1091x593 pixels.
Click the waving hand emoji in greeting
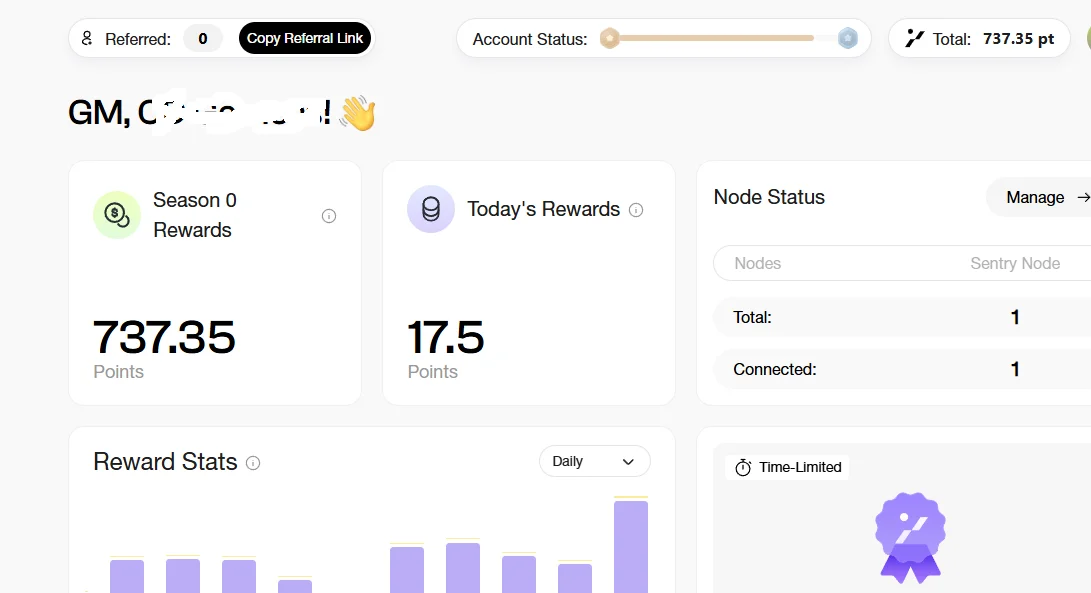pos(357,113)
